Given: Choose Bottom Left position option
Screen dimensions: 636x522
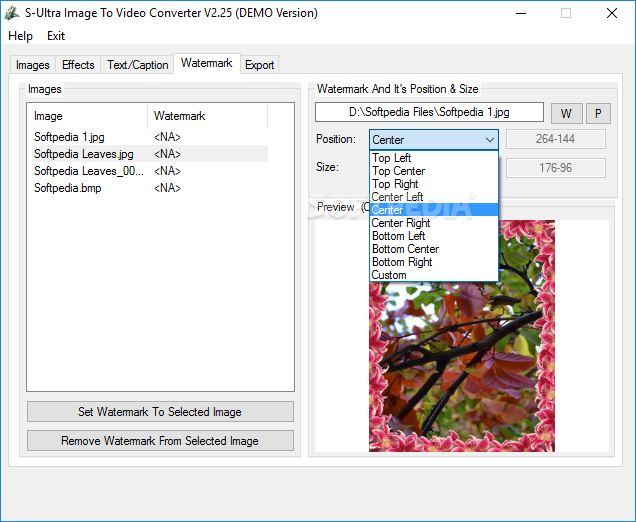Looking at the screenshot, I should (434, 236).
